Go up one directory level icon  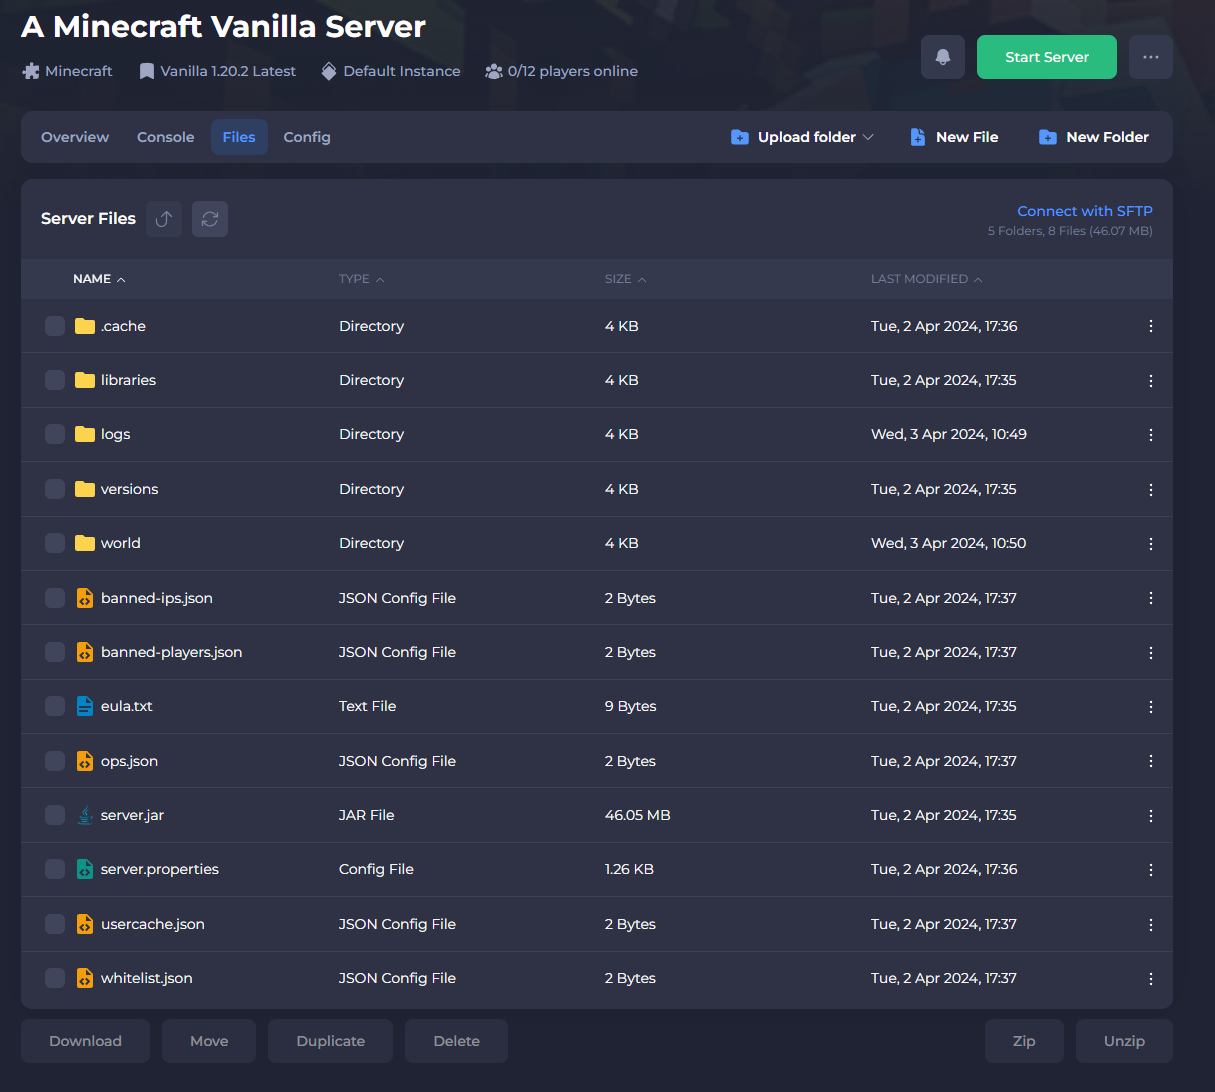coord(164,219)
